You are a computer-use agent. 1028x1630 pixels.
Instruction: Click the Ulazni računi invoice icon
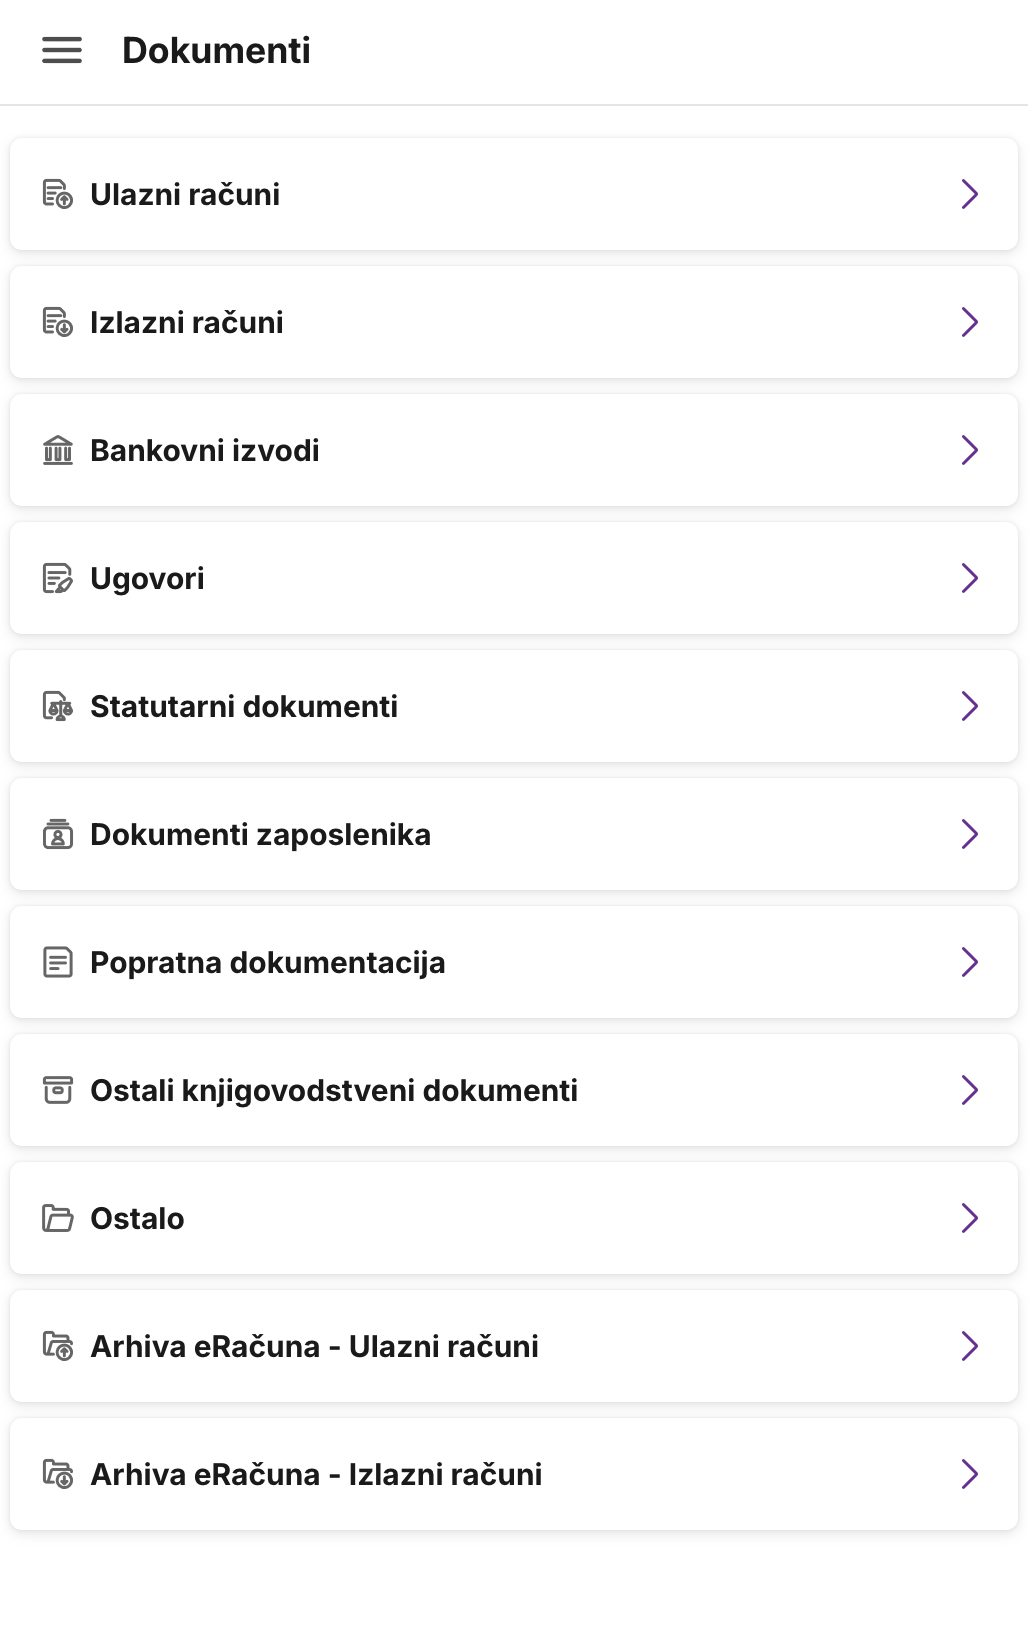57,194
